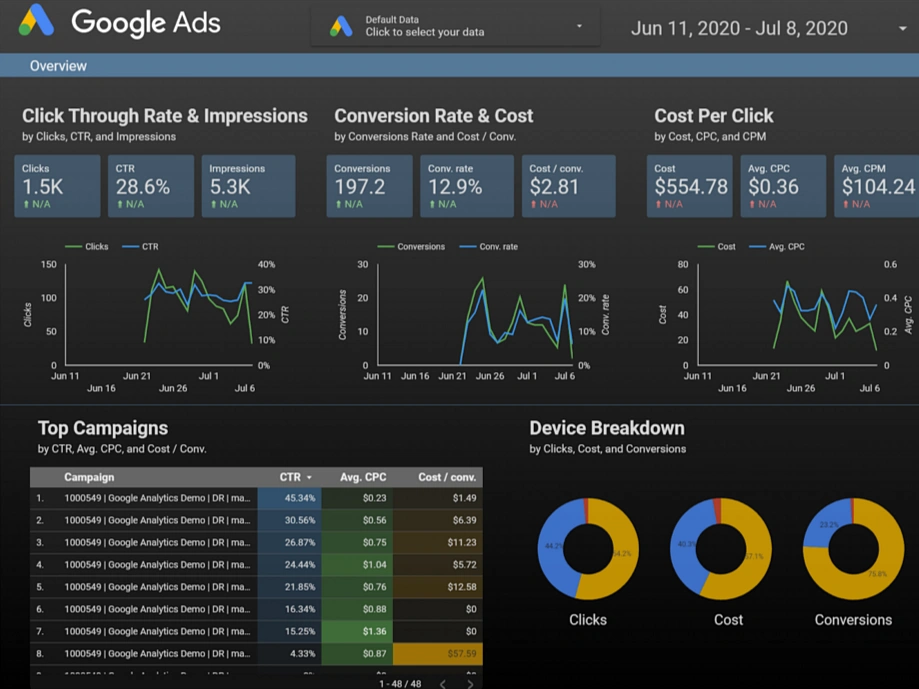919x689 pixels.
Task: Click the Conversion Rate & Cost title
Action: [434, 116]
